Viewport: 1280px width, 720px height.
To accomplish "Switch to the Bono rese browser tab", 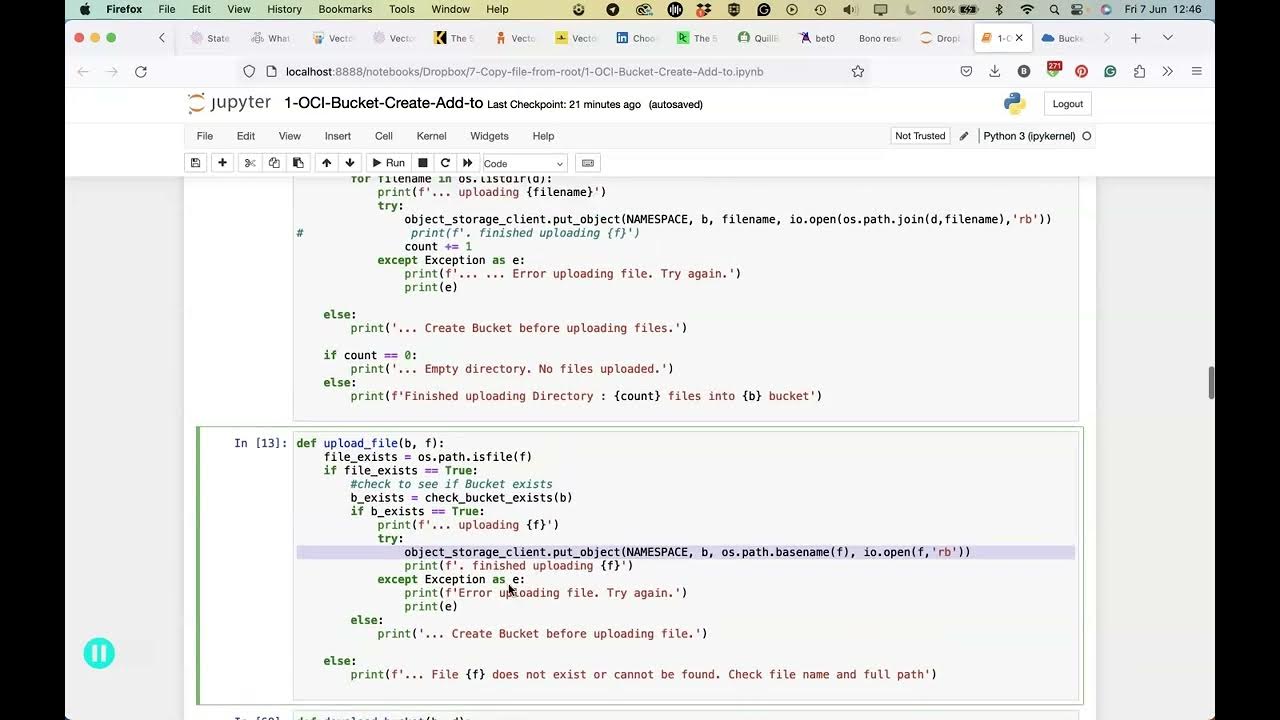I will pyautogui.click(x=879, y=38).
